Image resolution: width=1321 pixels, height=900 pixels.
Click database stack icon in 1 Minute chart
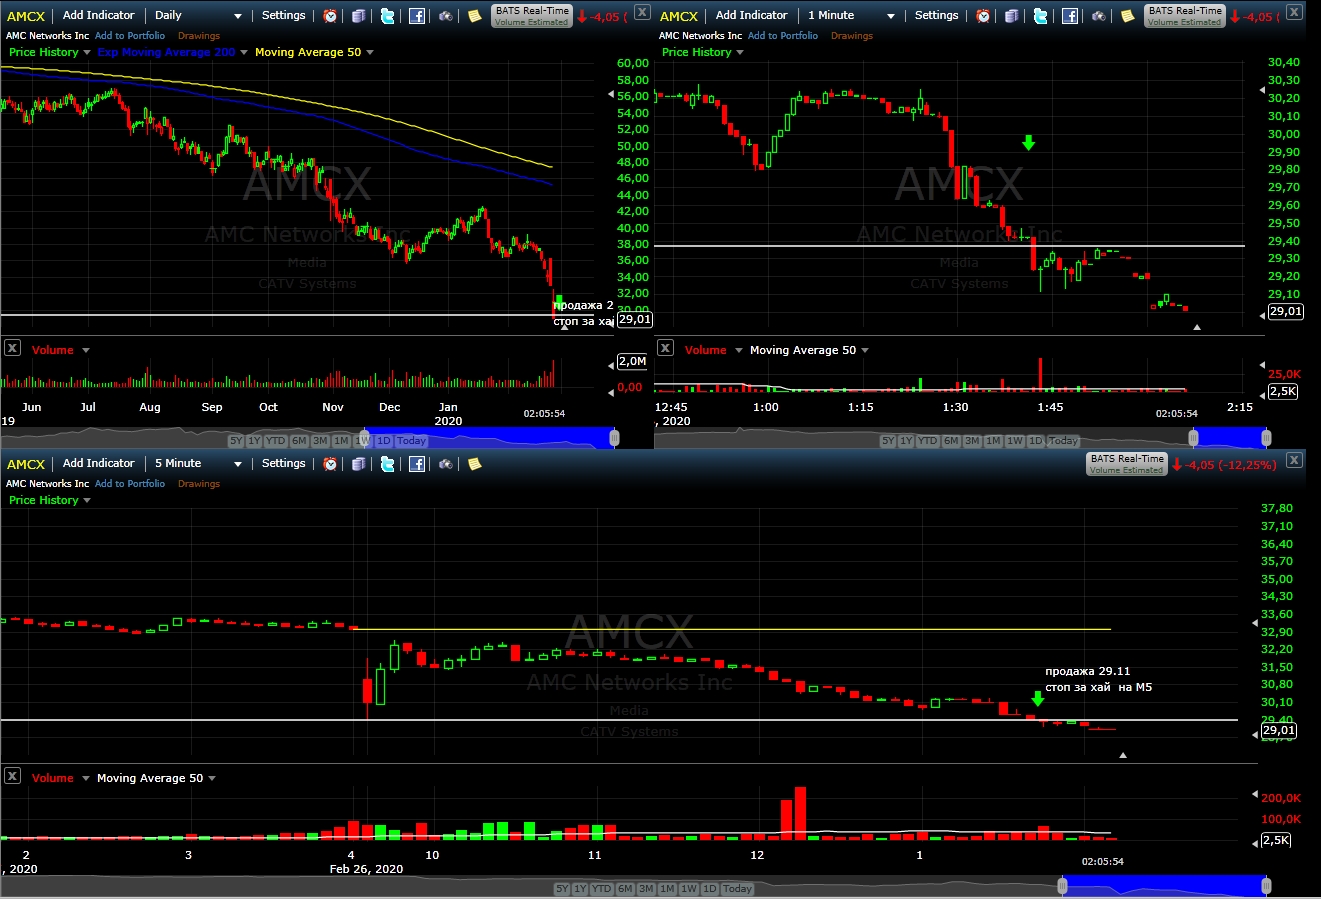pos(1012,16)
